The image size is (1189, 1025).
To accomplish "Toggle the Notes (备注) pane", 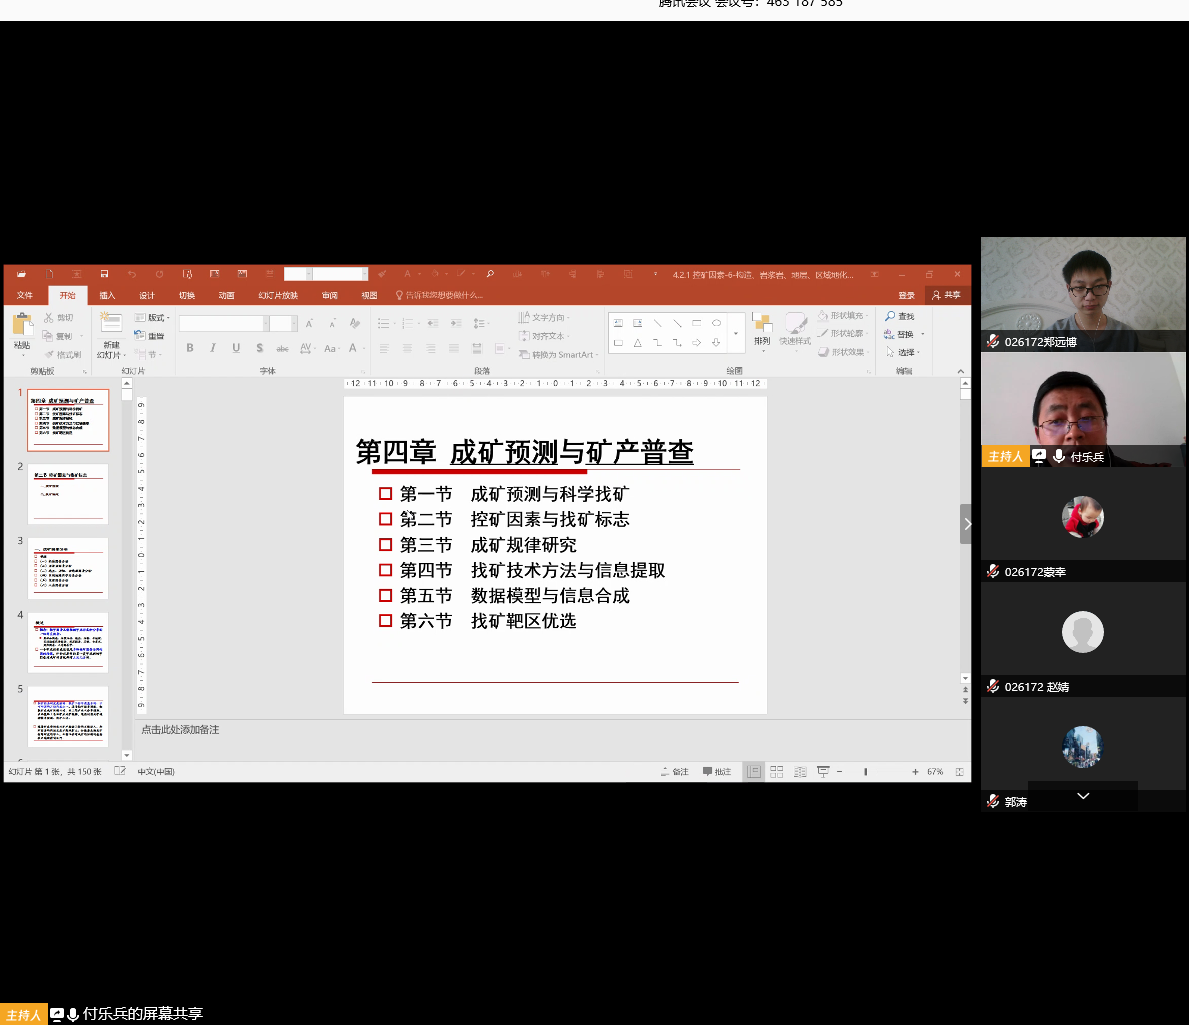I will tap(675, 772).
